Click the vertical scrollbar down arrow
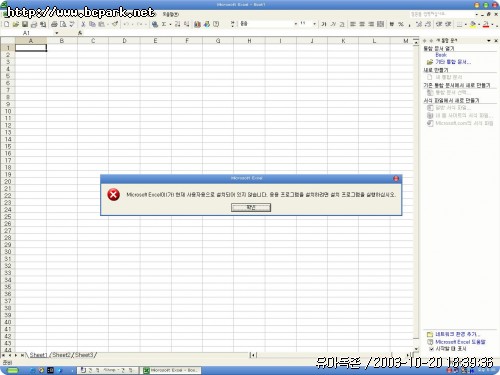 click(416, 349)
